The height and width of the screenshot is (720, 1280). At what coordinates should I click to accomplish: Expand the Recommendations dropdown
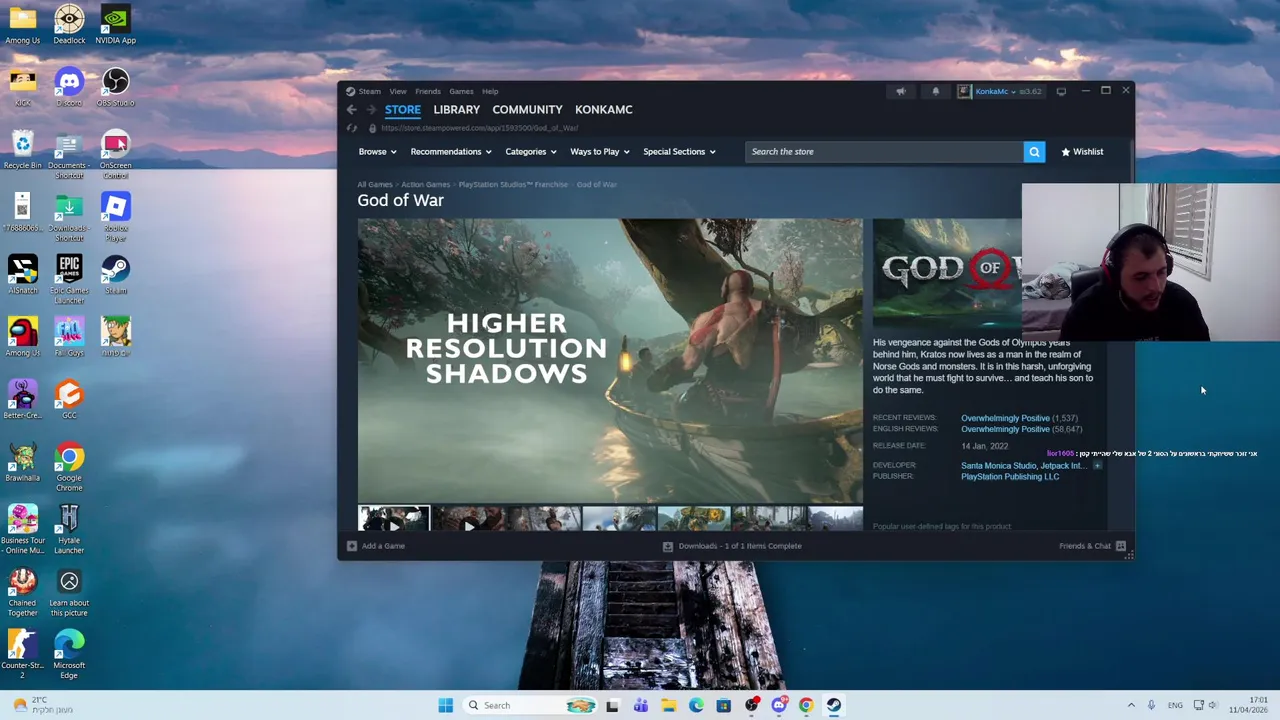451,152
